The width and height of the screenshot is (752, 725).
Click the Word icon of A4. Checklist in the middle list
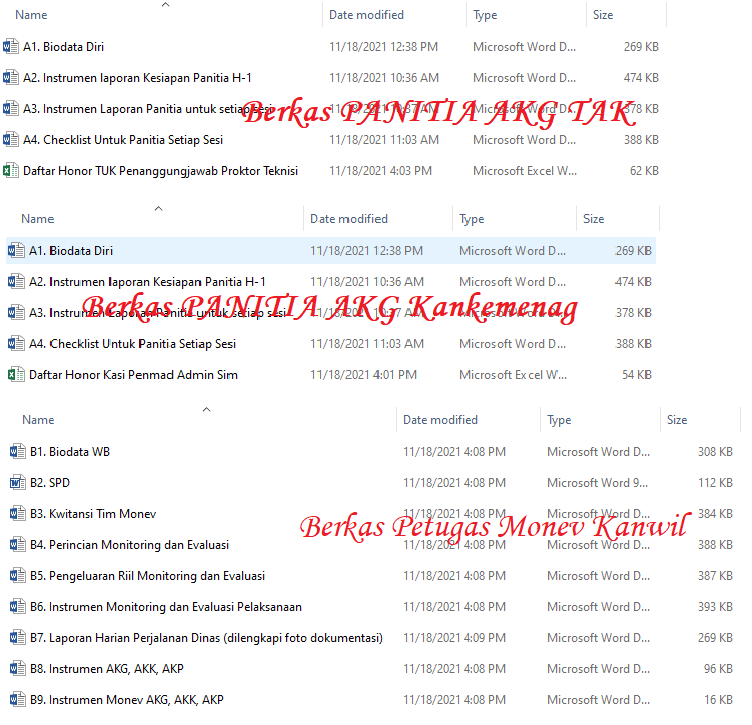tap(16, 343)
